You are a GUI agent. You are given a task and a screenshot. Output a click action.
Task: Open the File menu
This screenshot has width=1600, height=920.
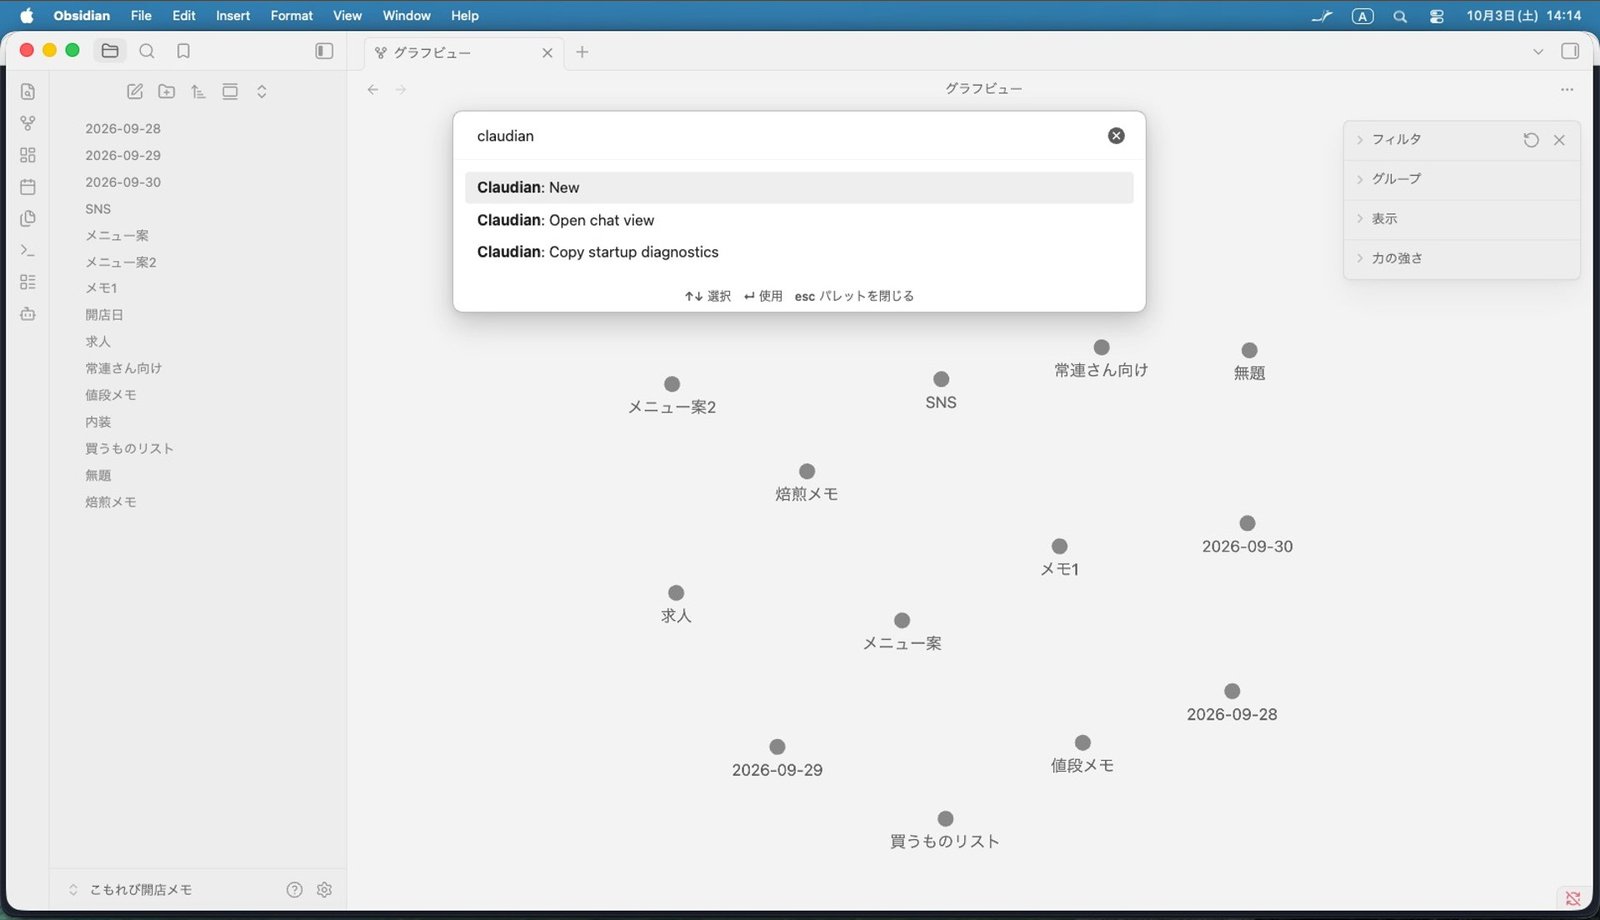141,16
